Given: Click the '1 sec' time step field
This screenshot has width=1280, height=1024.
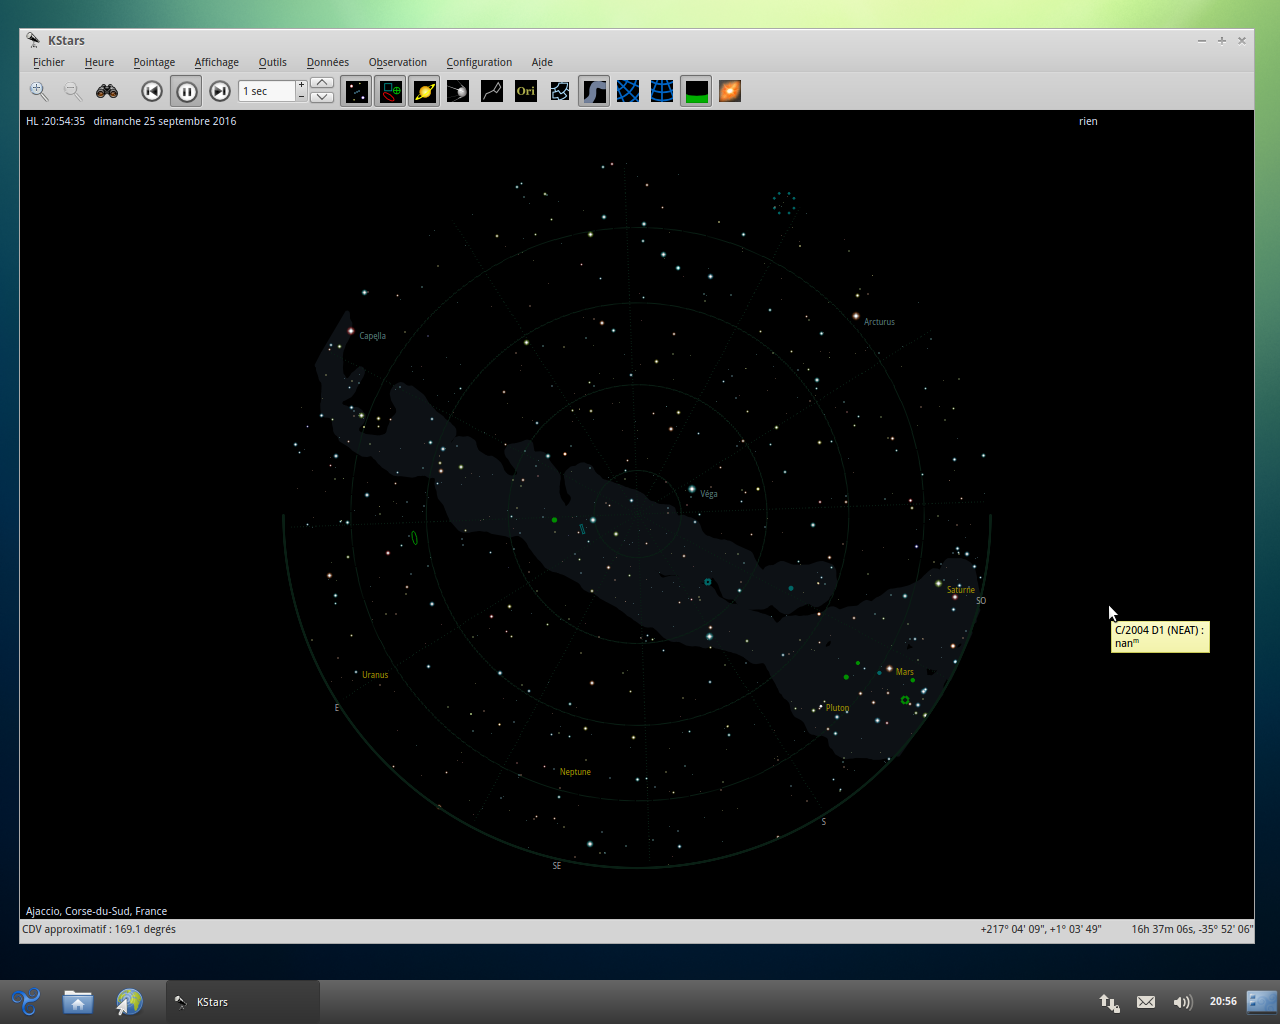Looking at the screenshot, I should point(267,91).
